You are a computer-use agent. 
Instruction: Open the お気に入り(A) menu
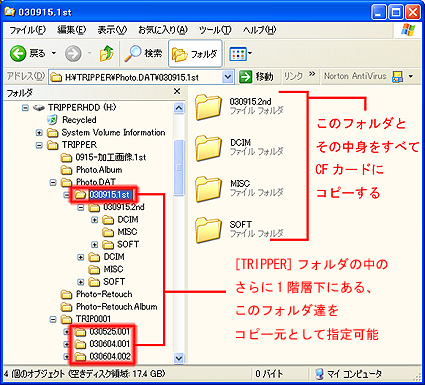point(163,30)
